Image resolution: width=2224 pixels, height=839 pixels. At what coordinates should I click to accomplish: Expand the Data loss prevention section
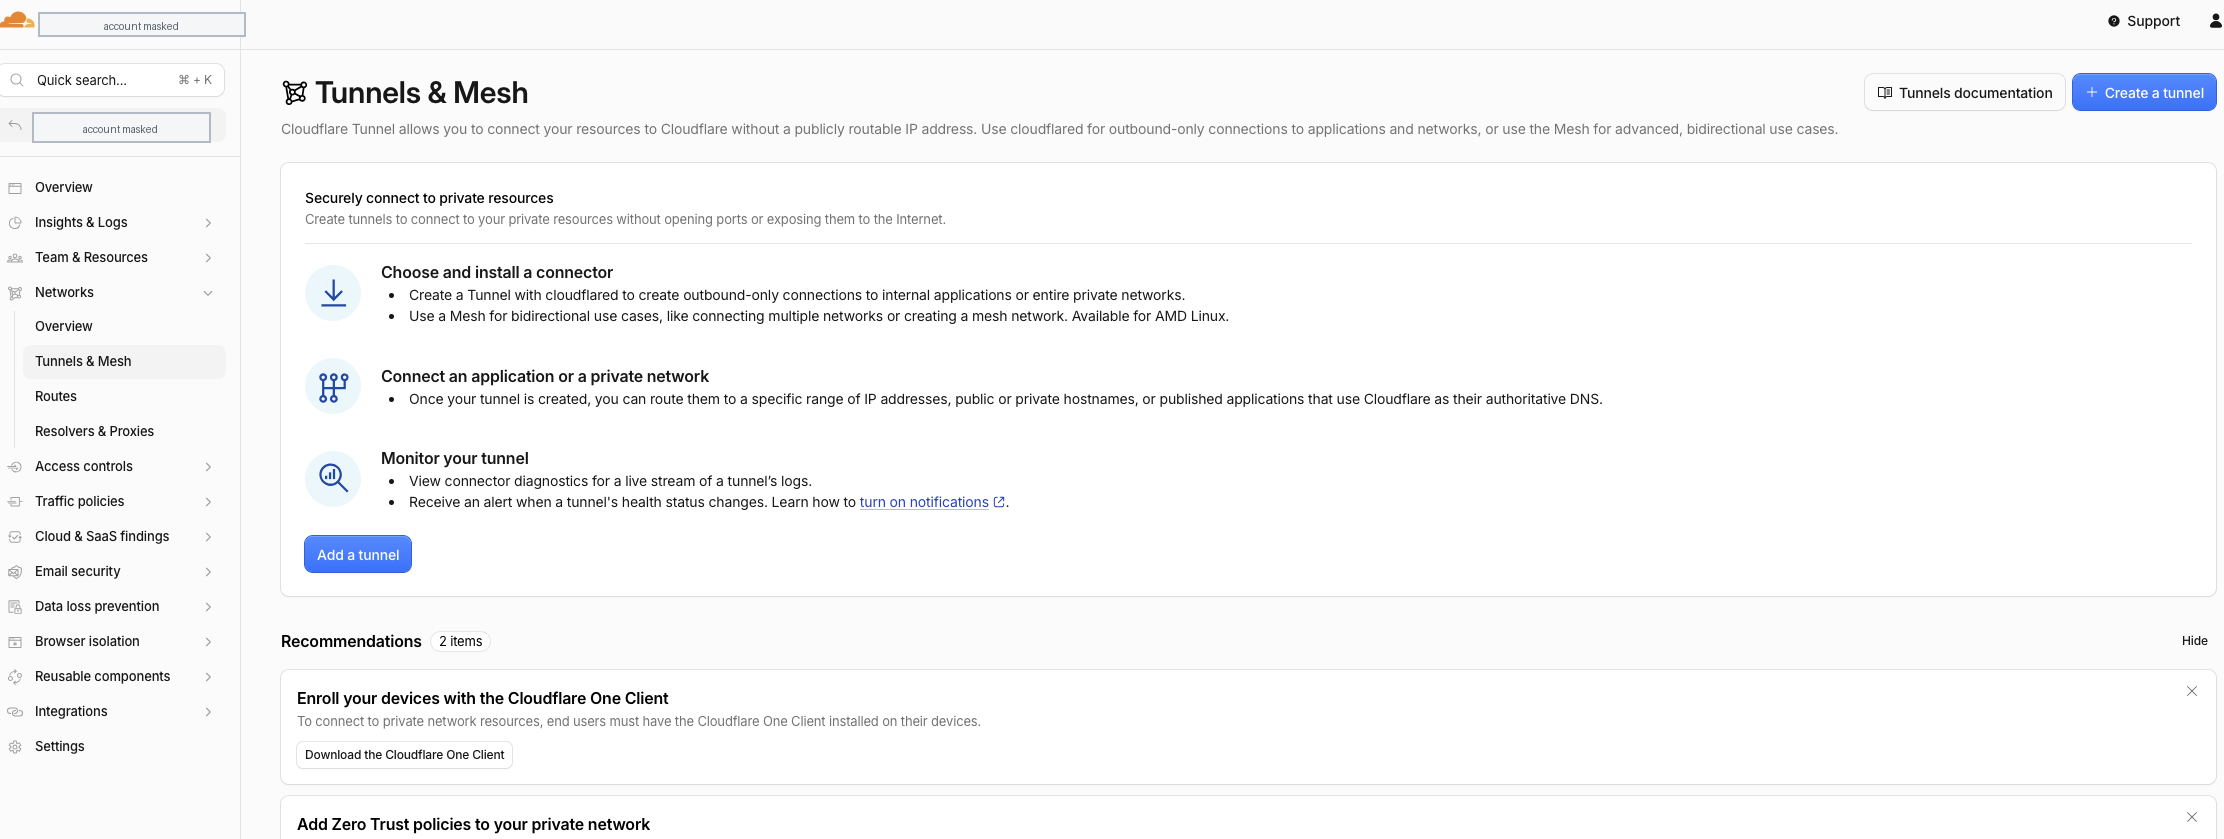click(208, 607)
